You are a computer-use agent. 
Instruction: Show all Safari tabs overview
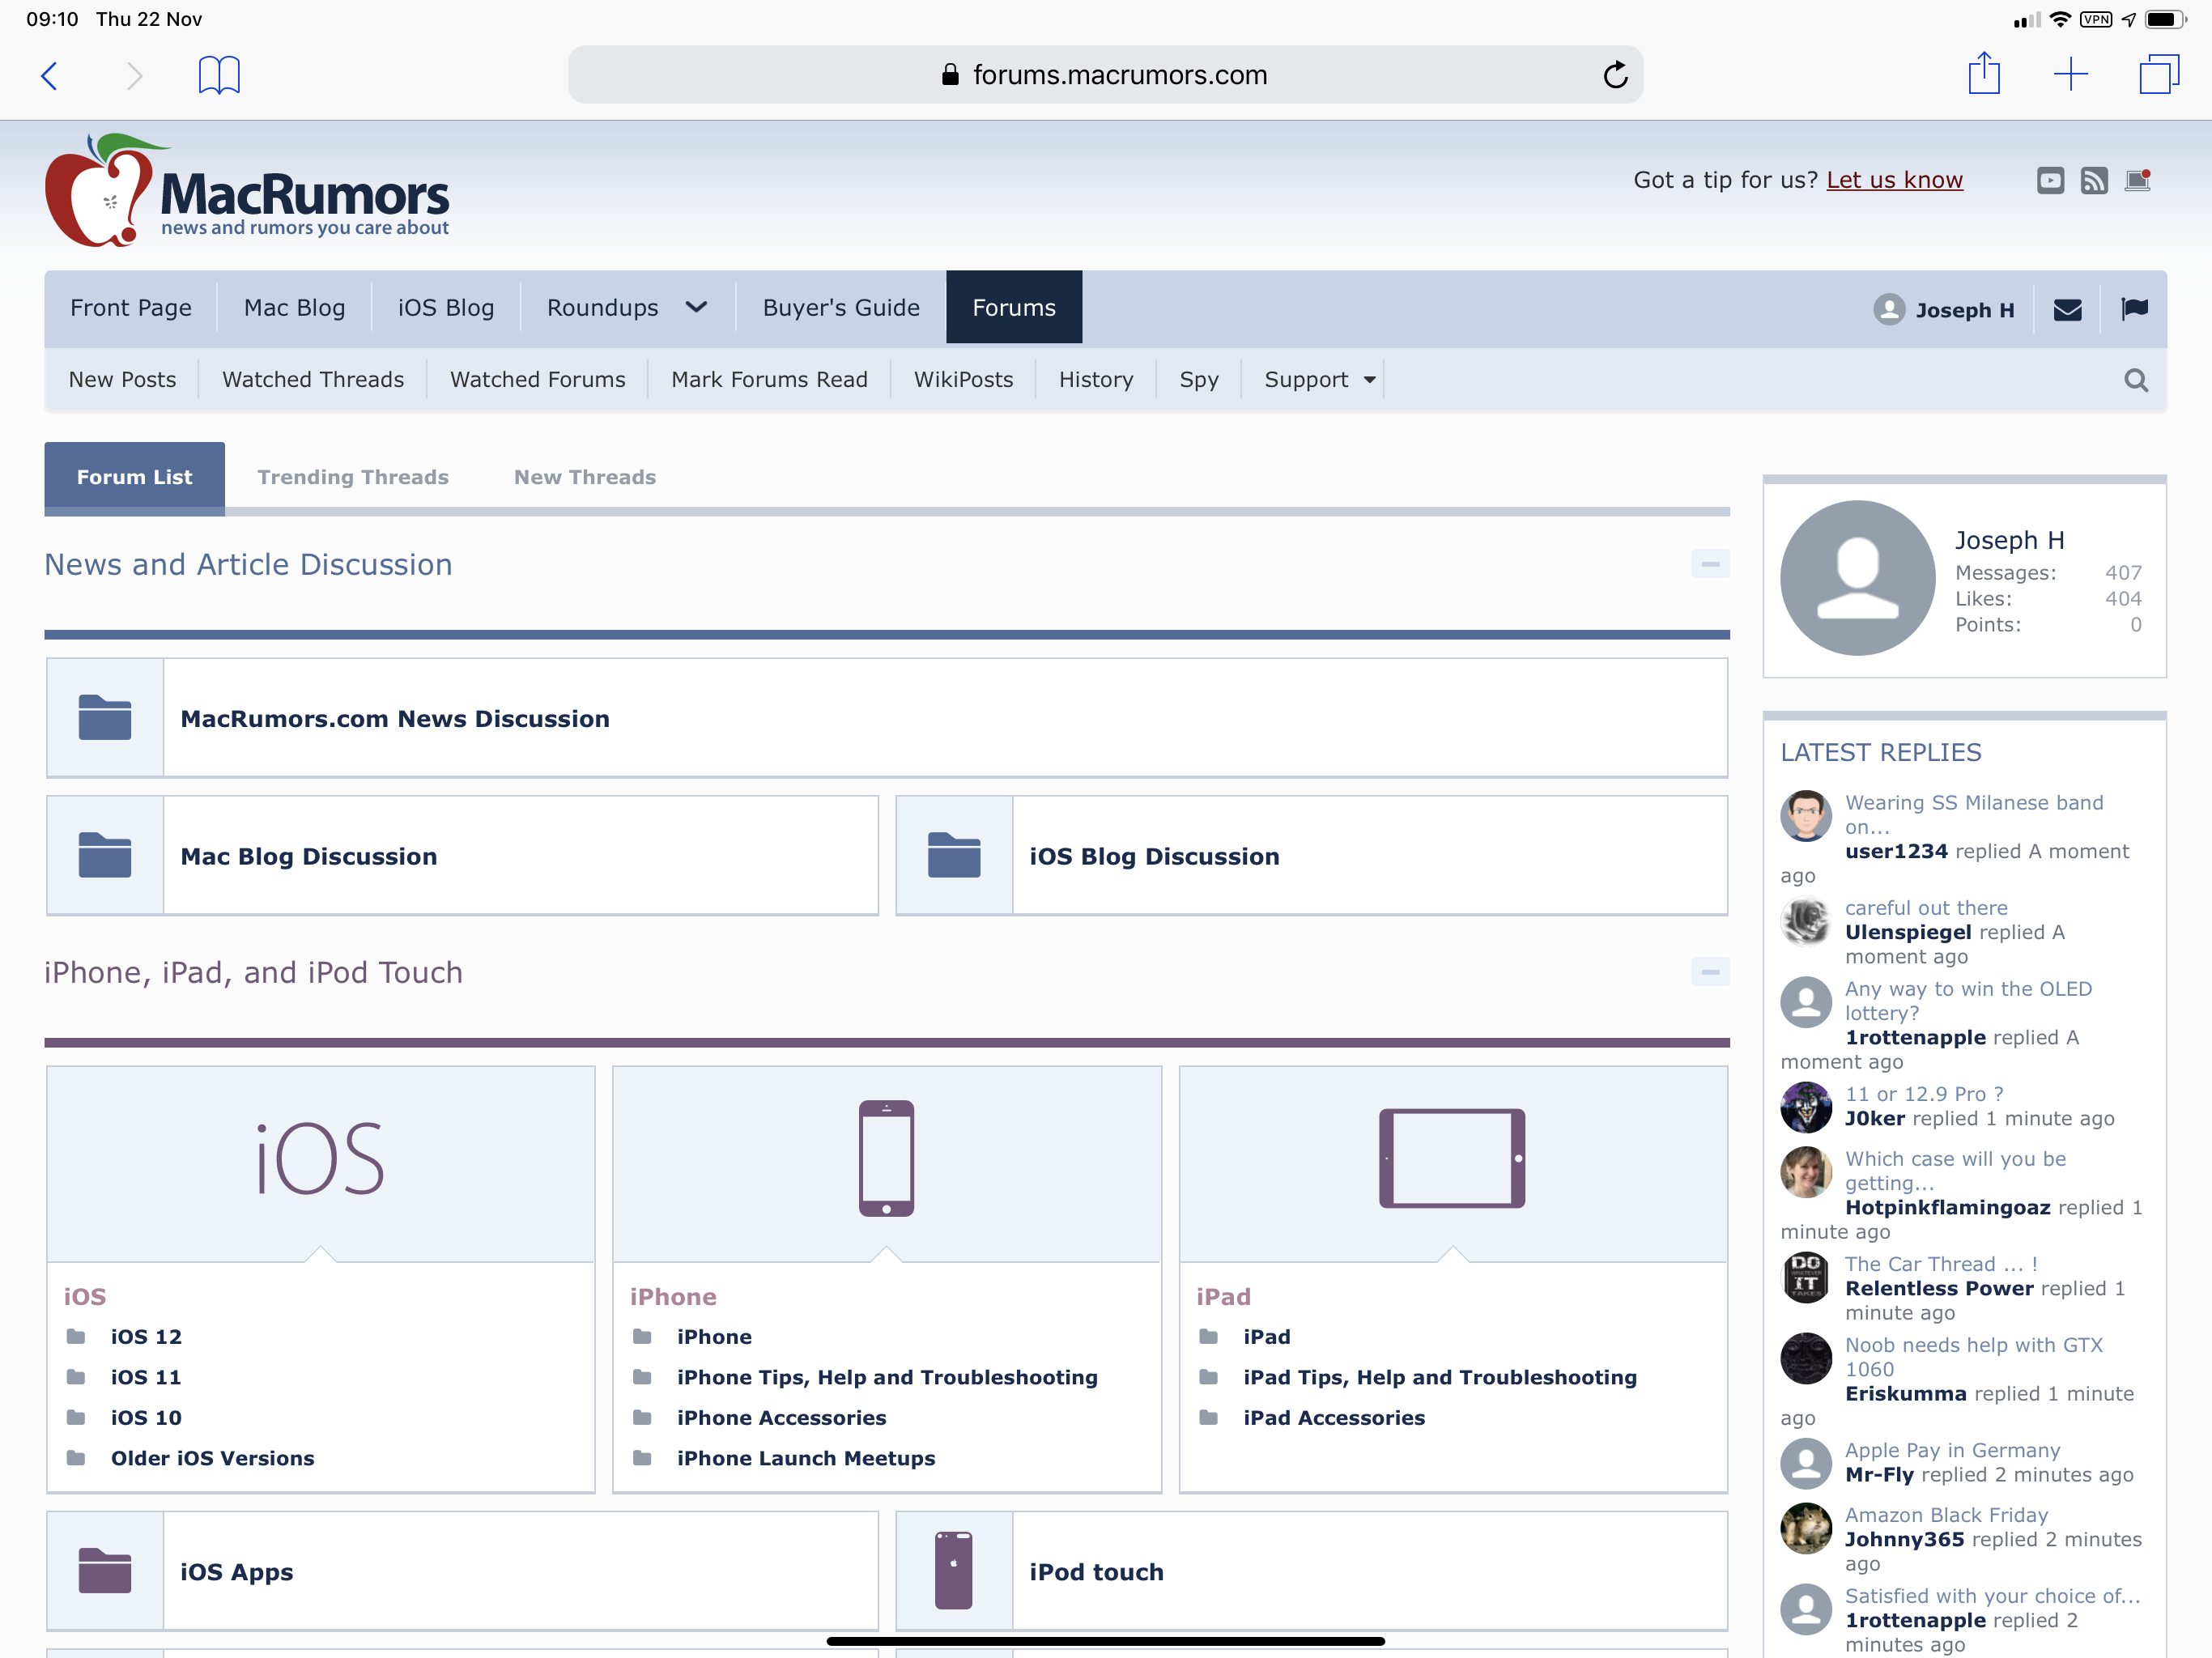2158,75
